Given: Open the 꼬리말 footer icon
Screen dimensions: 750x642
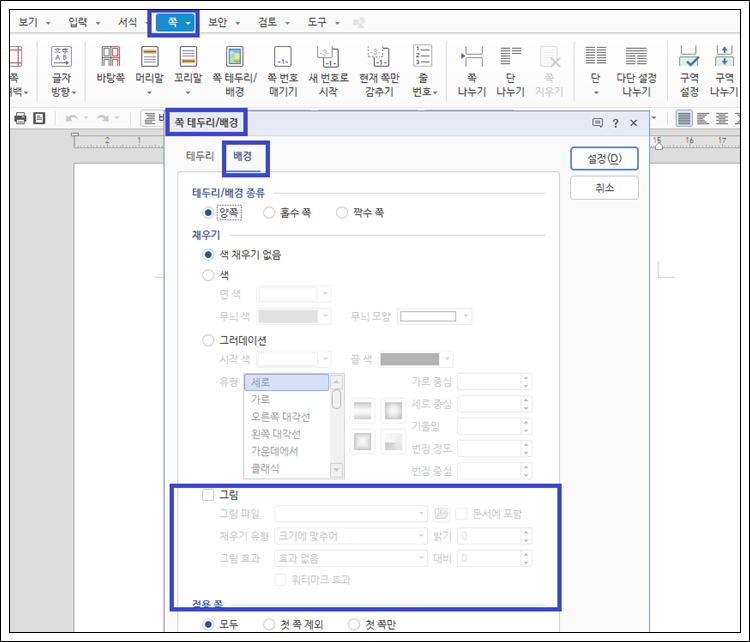Looking at the screenshot, I should coord(188,70).
